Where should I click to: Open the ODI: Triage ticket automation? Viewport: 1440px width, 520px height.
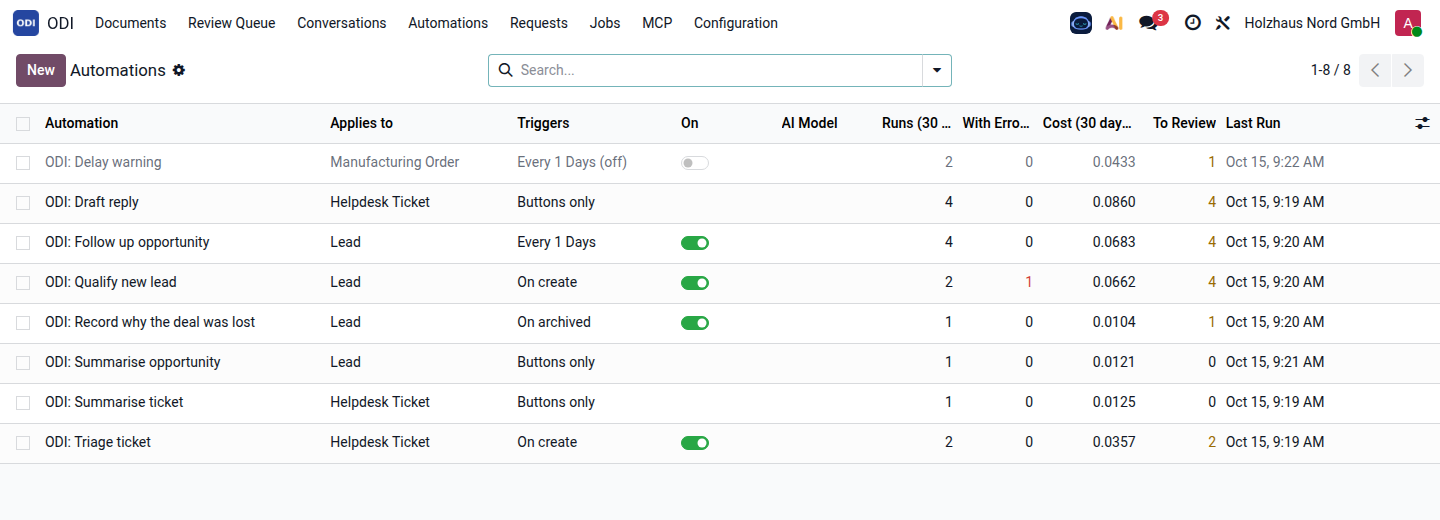(98, 442)
